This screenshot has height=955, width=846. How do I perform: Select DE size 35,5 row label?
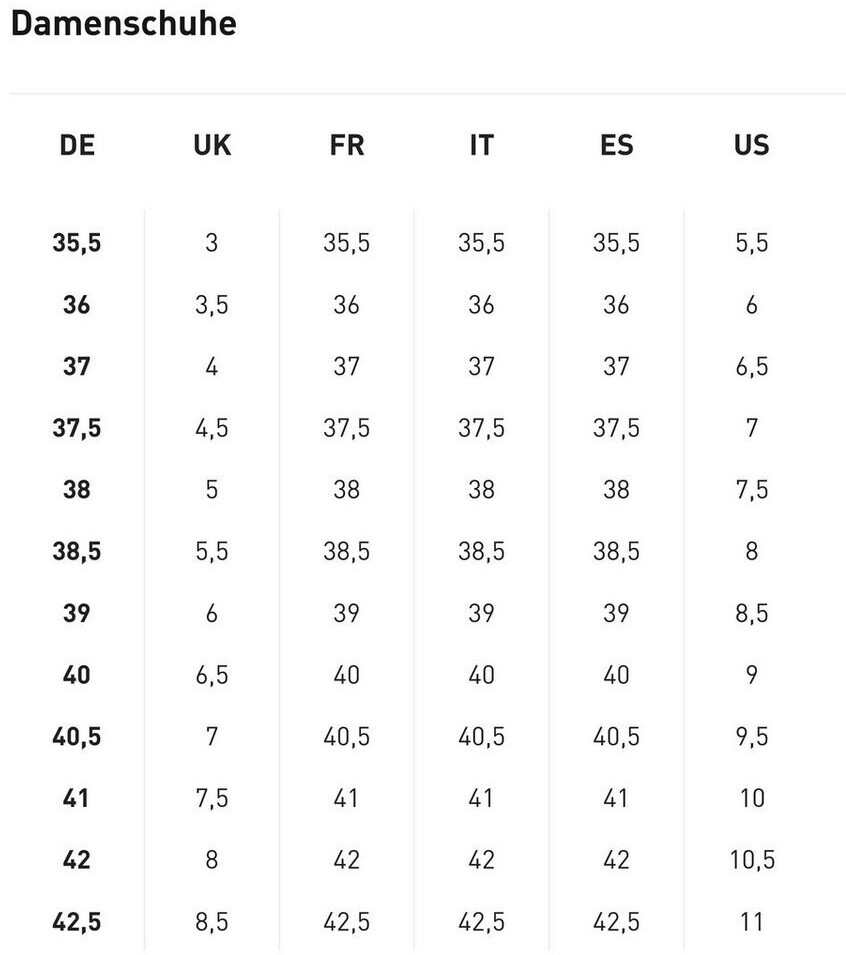pos(77,243)
